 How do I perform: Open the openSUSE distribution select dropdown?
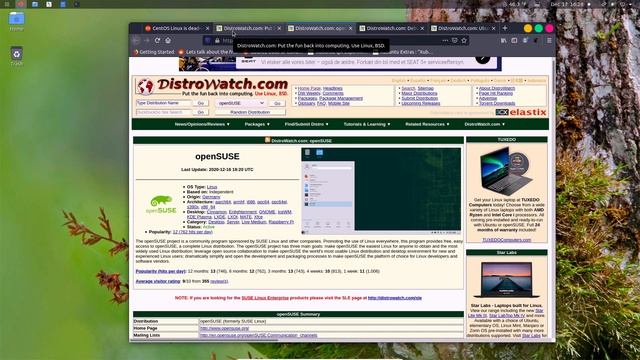click(241, 103)
